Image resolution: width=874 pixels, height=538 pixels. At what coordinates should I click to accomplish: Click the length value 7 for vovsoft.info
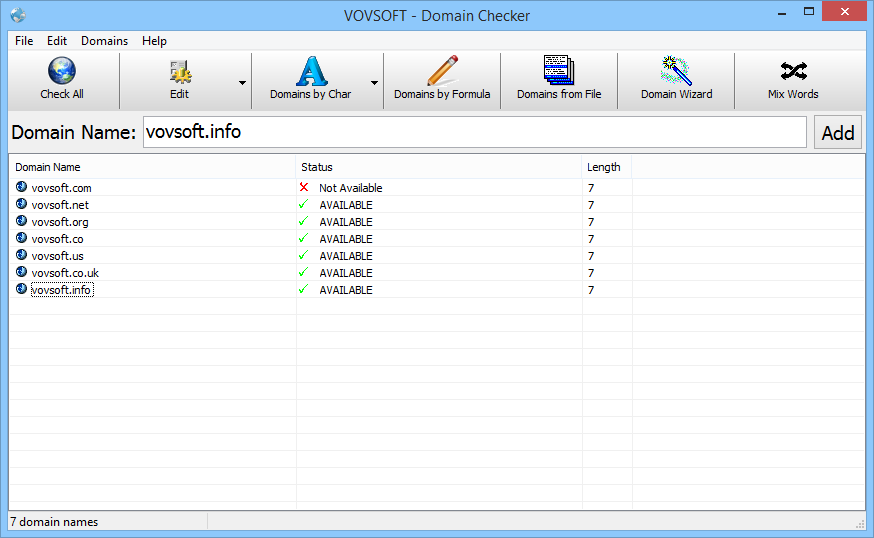coord(591,290)
